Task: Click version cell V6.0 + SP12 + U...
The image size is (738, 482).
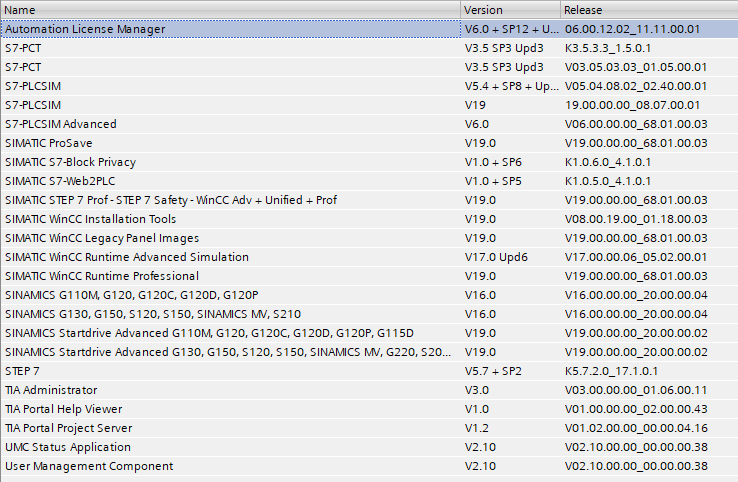Action: tap(511, 29)
